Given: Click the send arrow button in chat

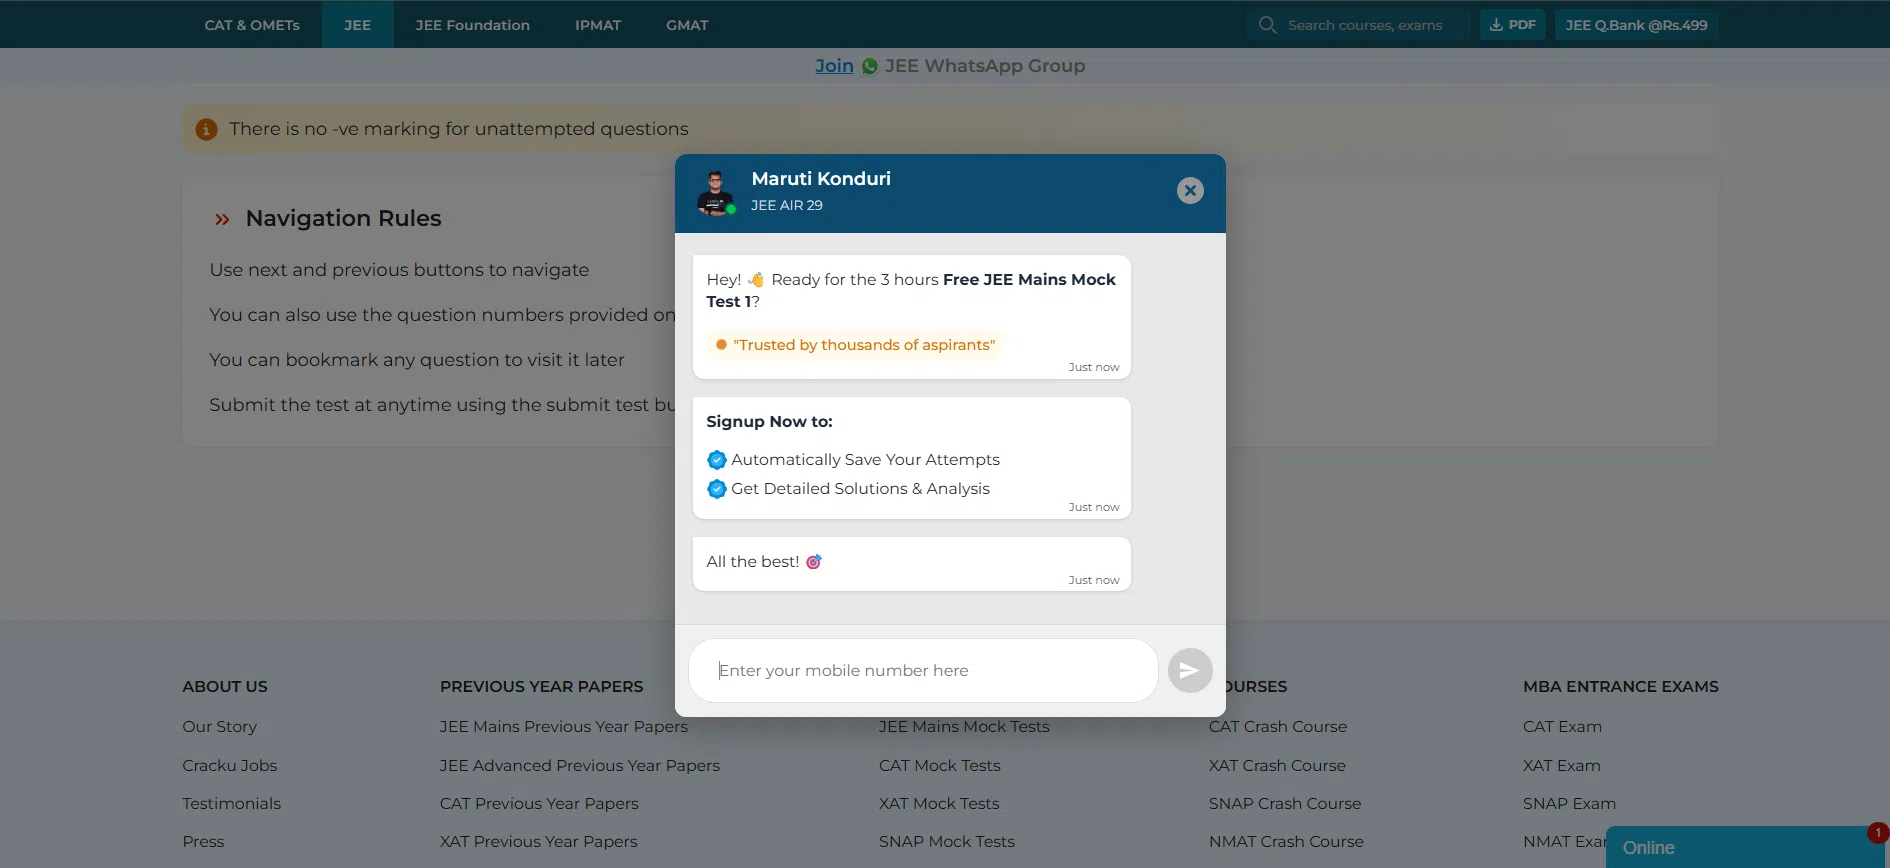Looking at the screenshot, I should pos(1190,670).
